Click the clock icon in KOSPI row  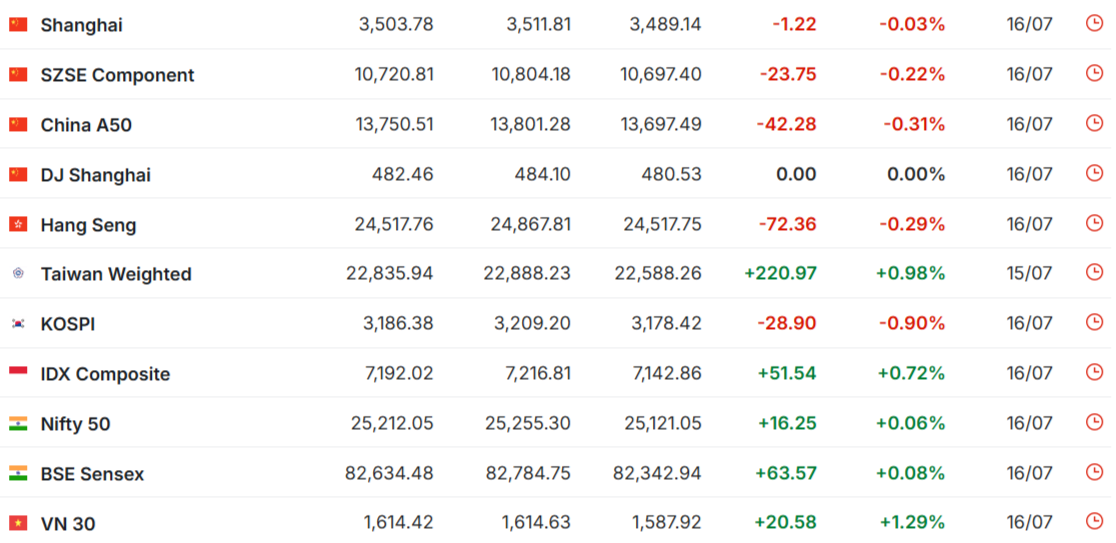1094,322
